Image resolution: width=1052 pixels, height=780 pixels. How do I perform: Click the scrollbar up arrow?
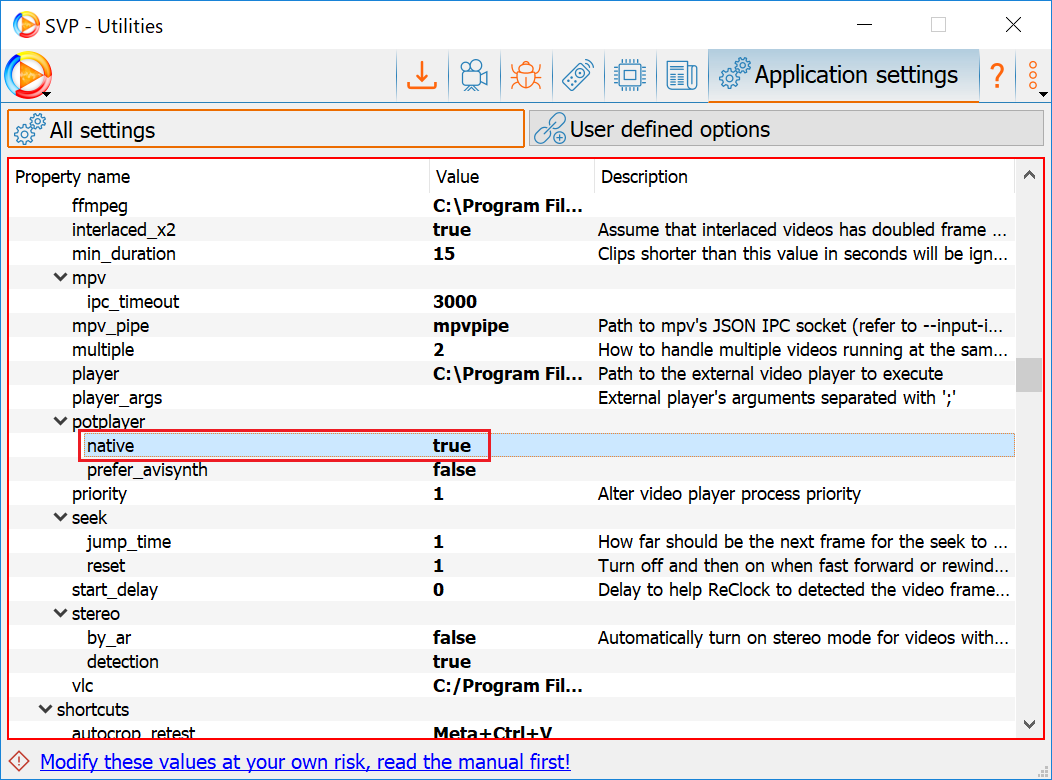1029,175
